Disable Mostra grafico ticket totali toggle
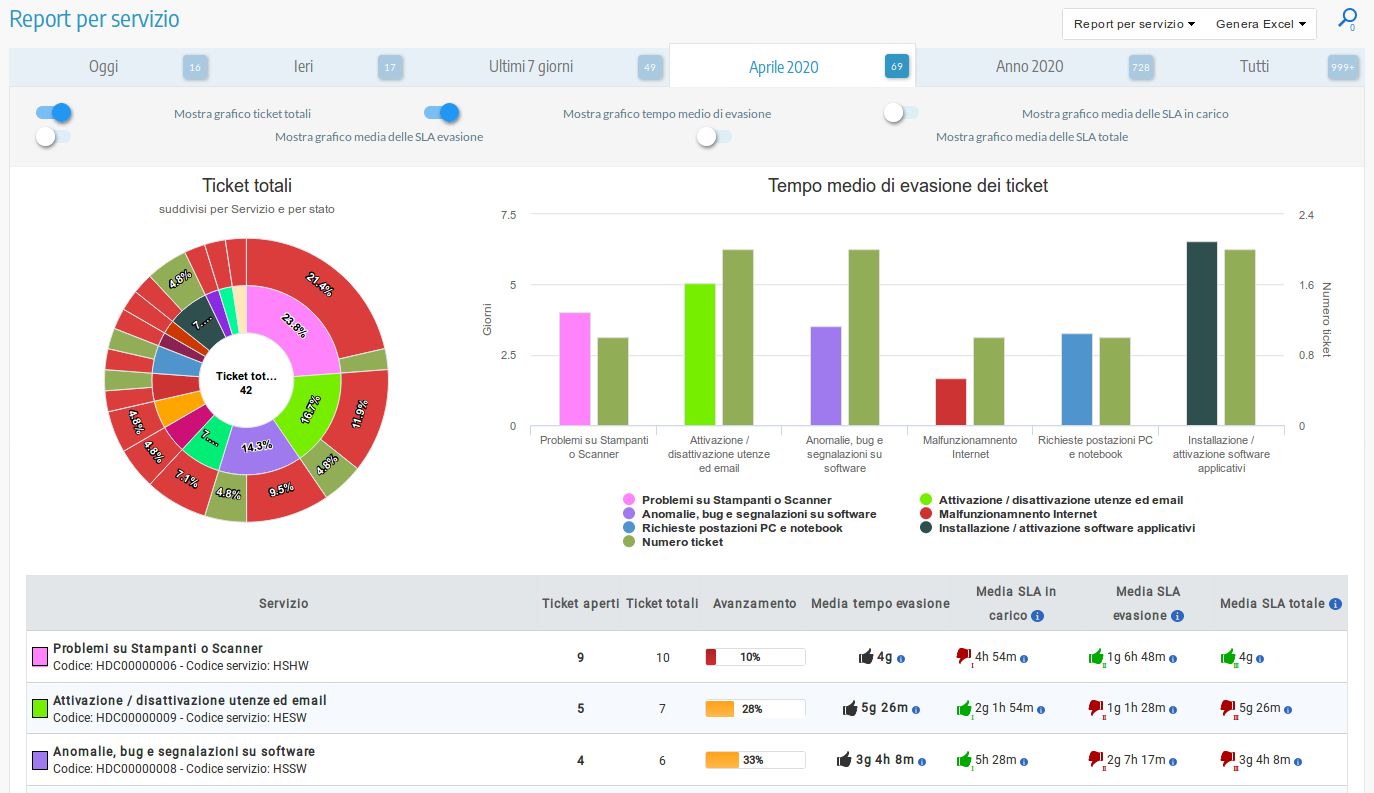 click(54, 113)
